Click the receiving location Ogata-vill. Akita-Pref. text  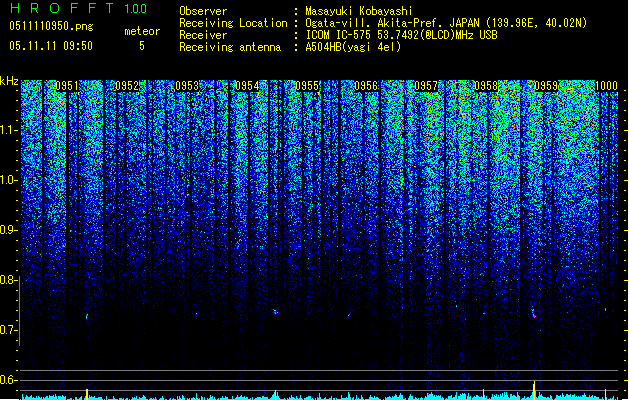[391, 23]
